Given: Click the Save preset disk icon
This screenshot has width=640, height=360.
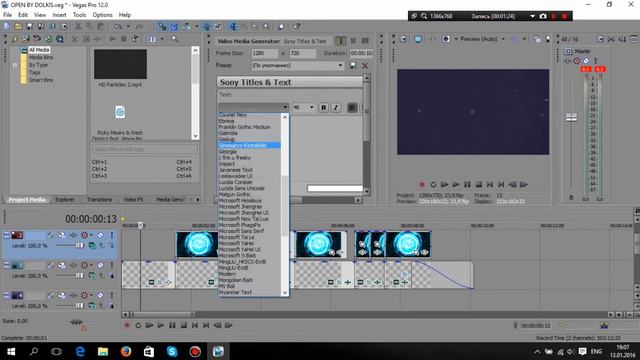Looking at the screenshot, I should coord(353,65).
